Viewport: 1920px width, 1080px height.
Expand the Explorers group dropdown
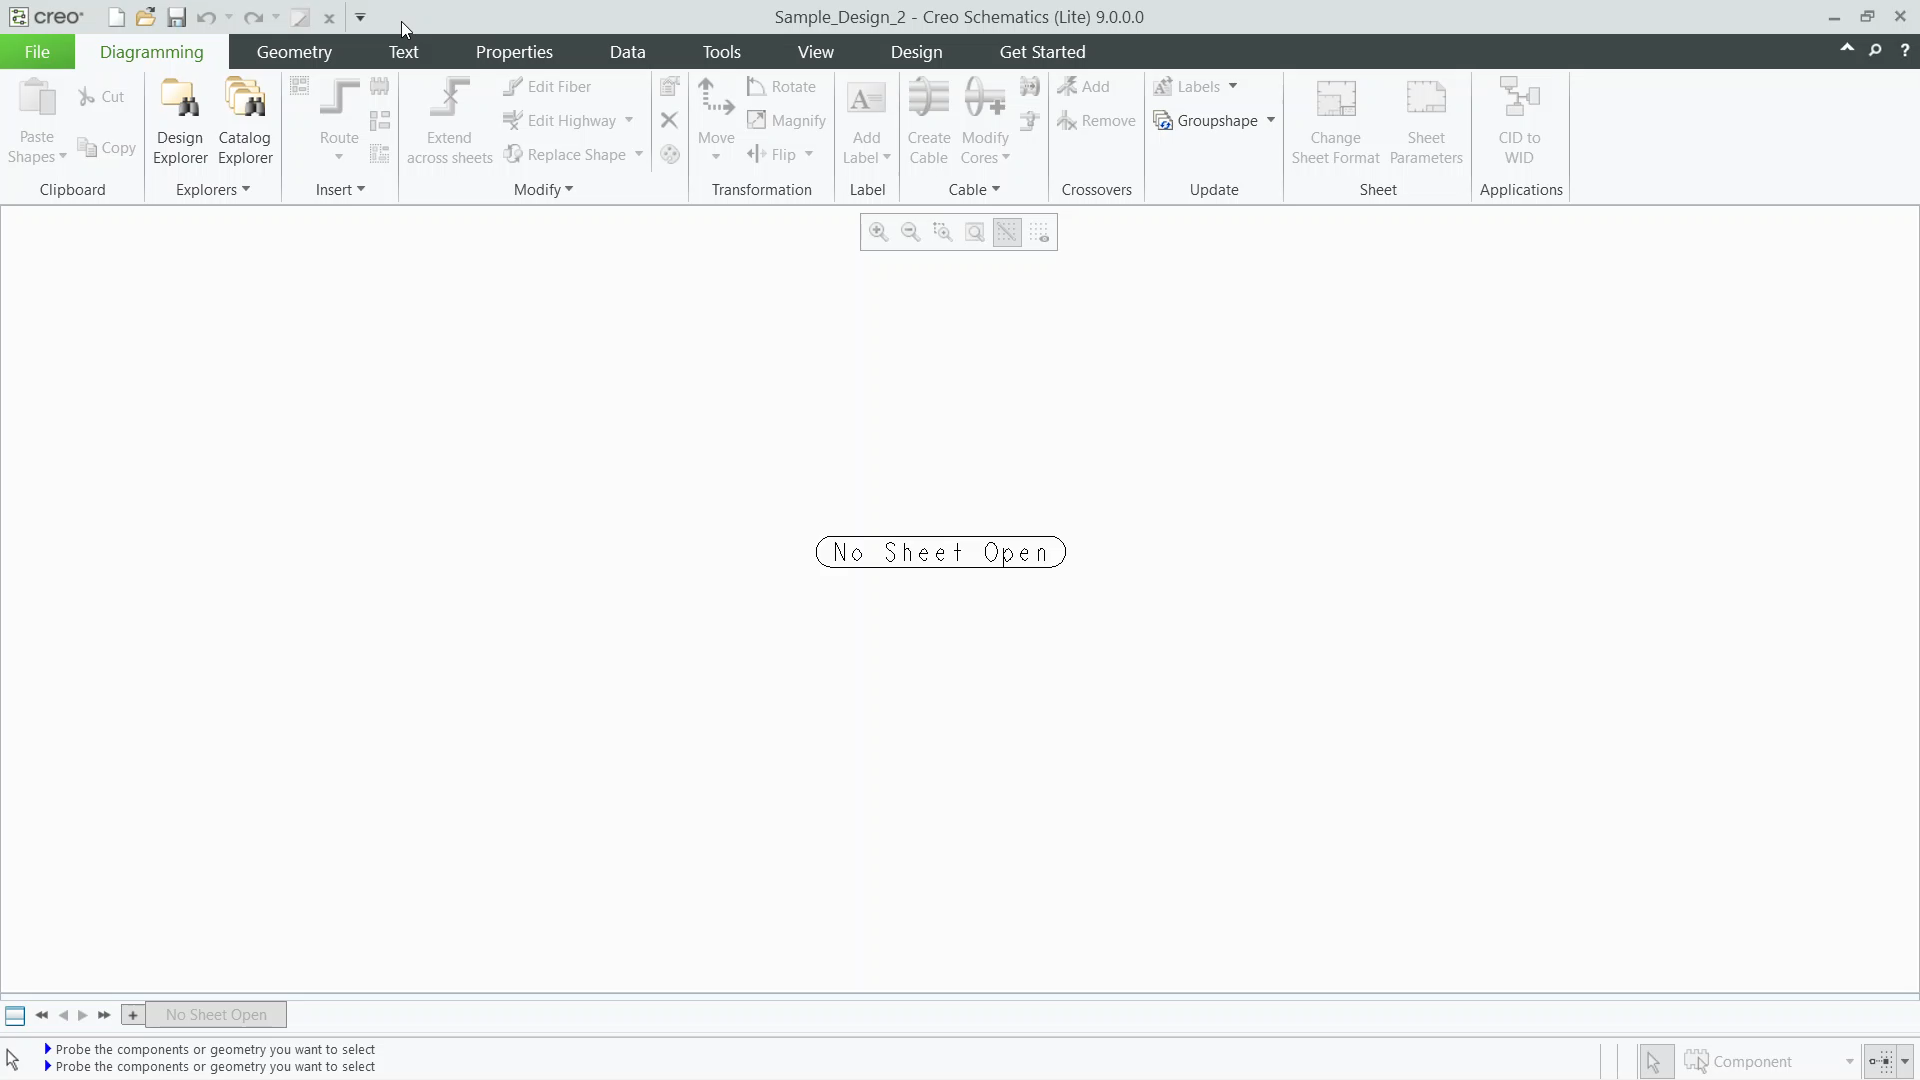tap(212, 189)
